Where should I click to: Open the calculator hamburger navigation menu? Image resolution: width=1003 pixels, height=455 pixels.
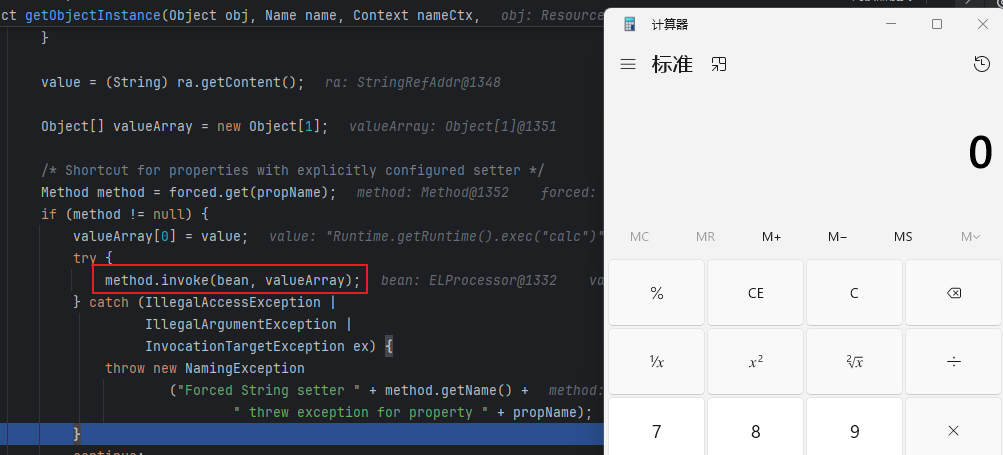(x=628, y=64)
